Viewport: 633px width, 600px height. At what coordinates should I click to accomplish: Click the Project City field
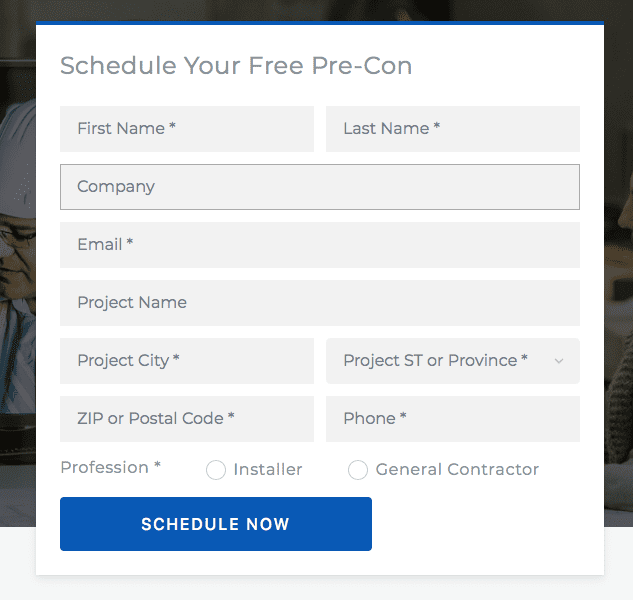pos(186,361)
